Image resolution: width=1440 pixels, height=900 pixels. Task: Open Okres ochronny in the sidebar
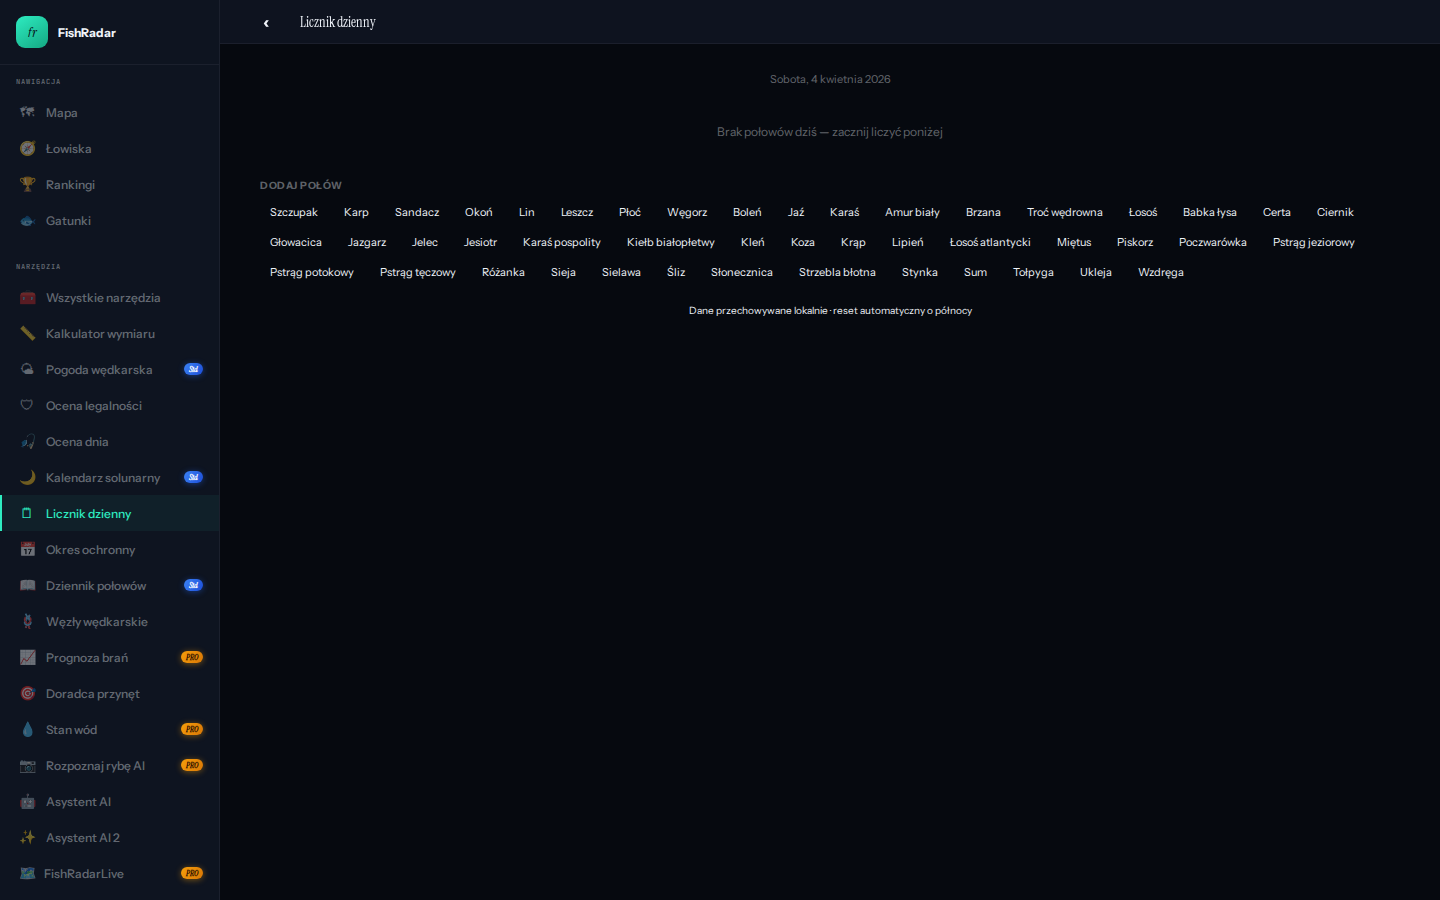[x=90, y=550]
